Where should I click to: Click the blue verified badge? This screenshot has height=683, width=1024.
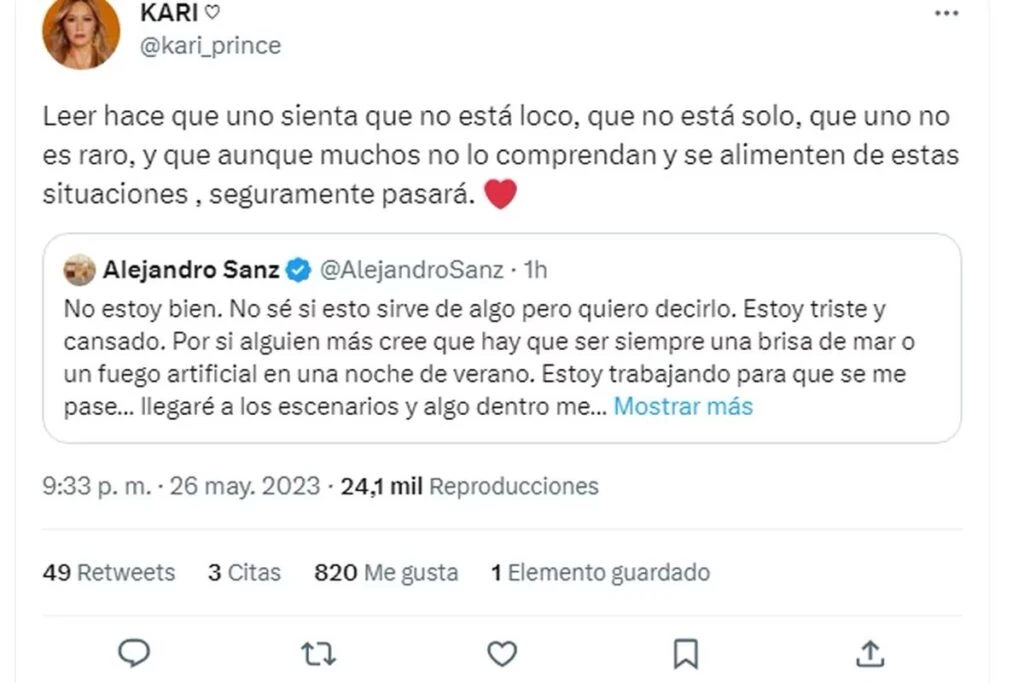pyautogui.click(x=298, y=269)
